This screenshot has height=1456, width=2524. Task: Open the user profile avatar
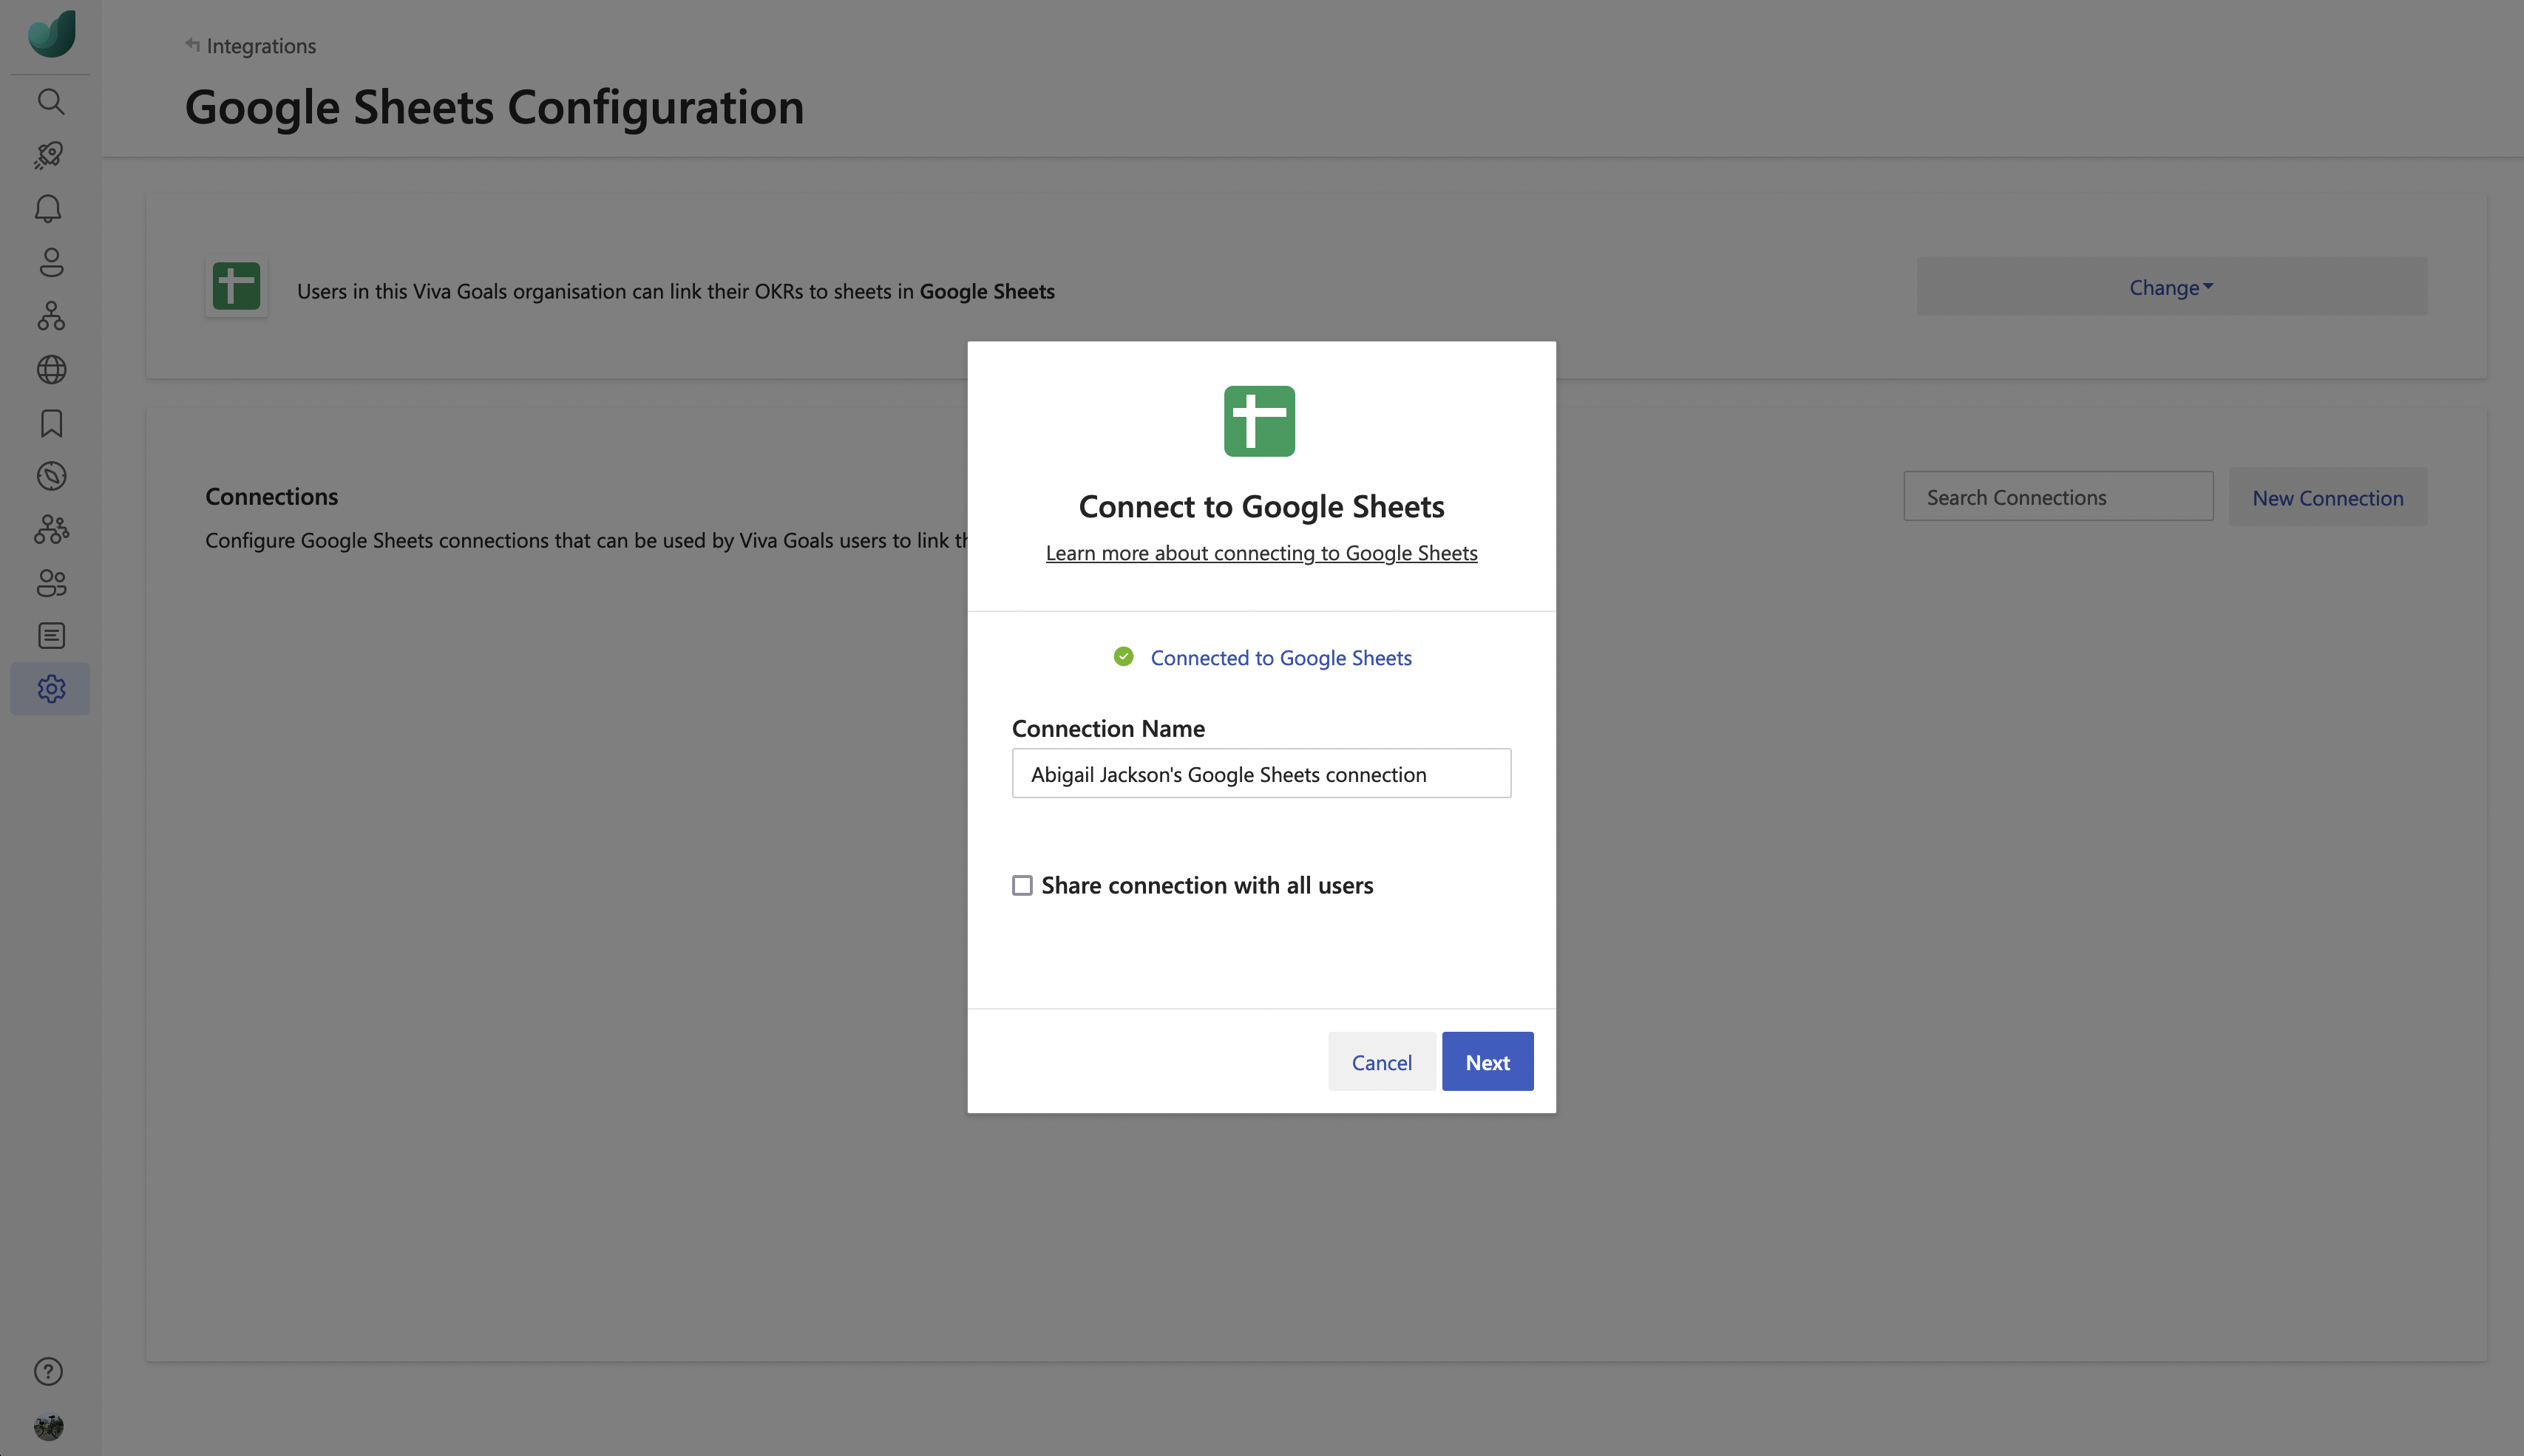(x=49, y=1426)
